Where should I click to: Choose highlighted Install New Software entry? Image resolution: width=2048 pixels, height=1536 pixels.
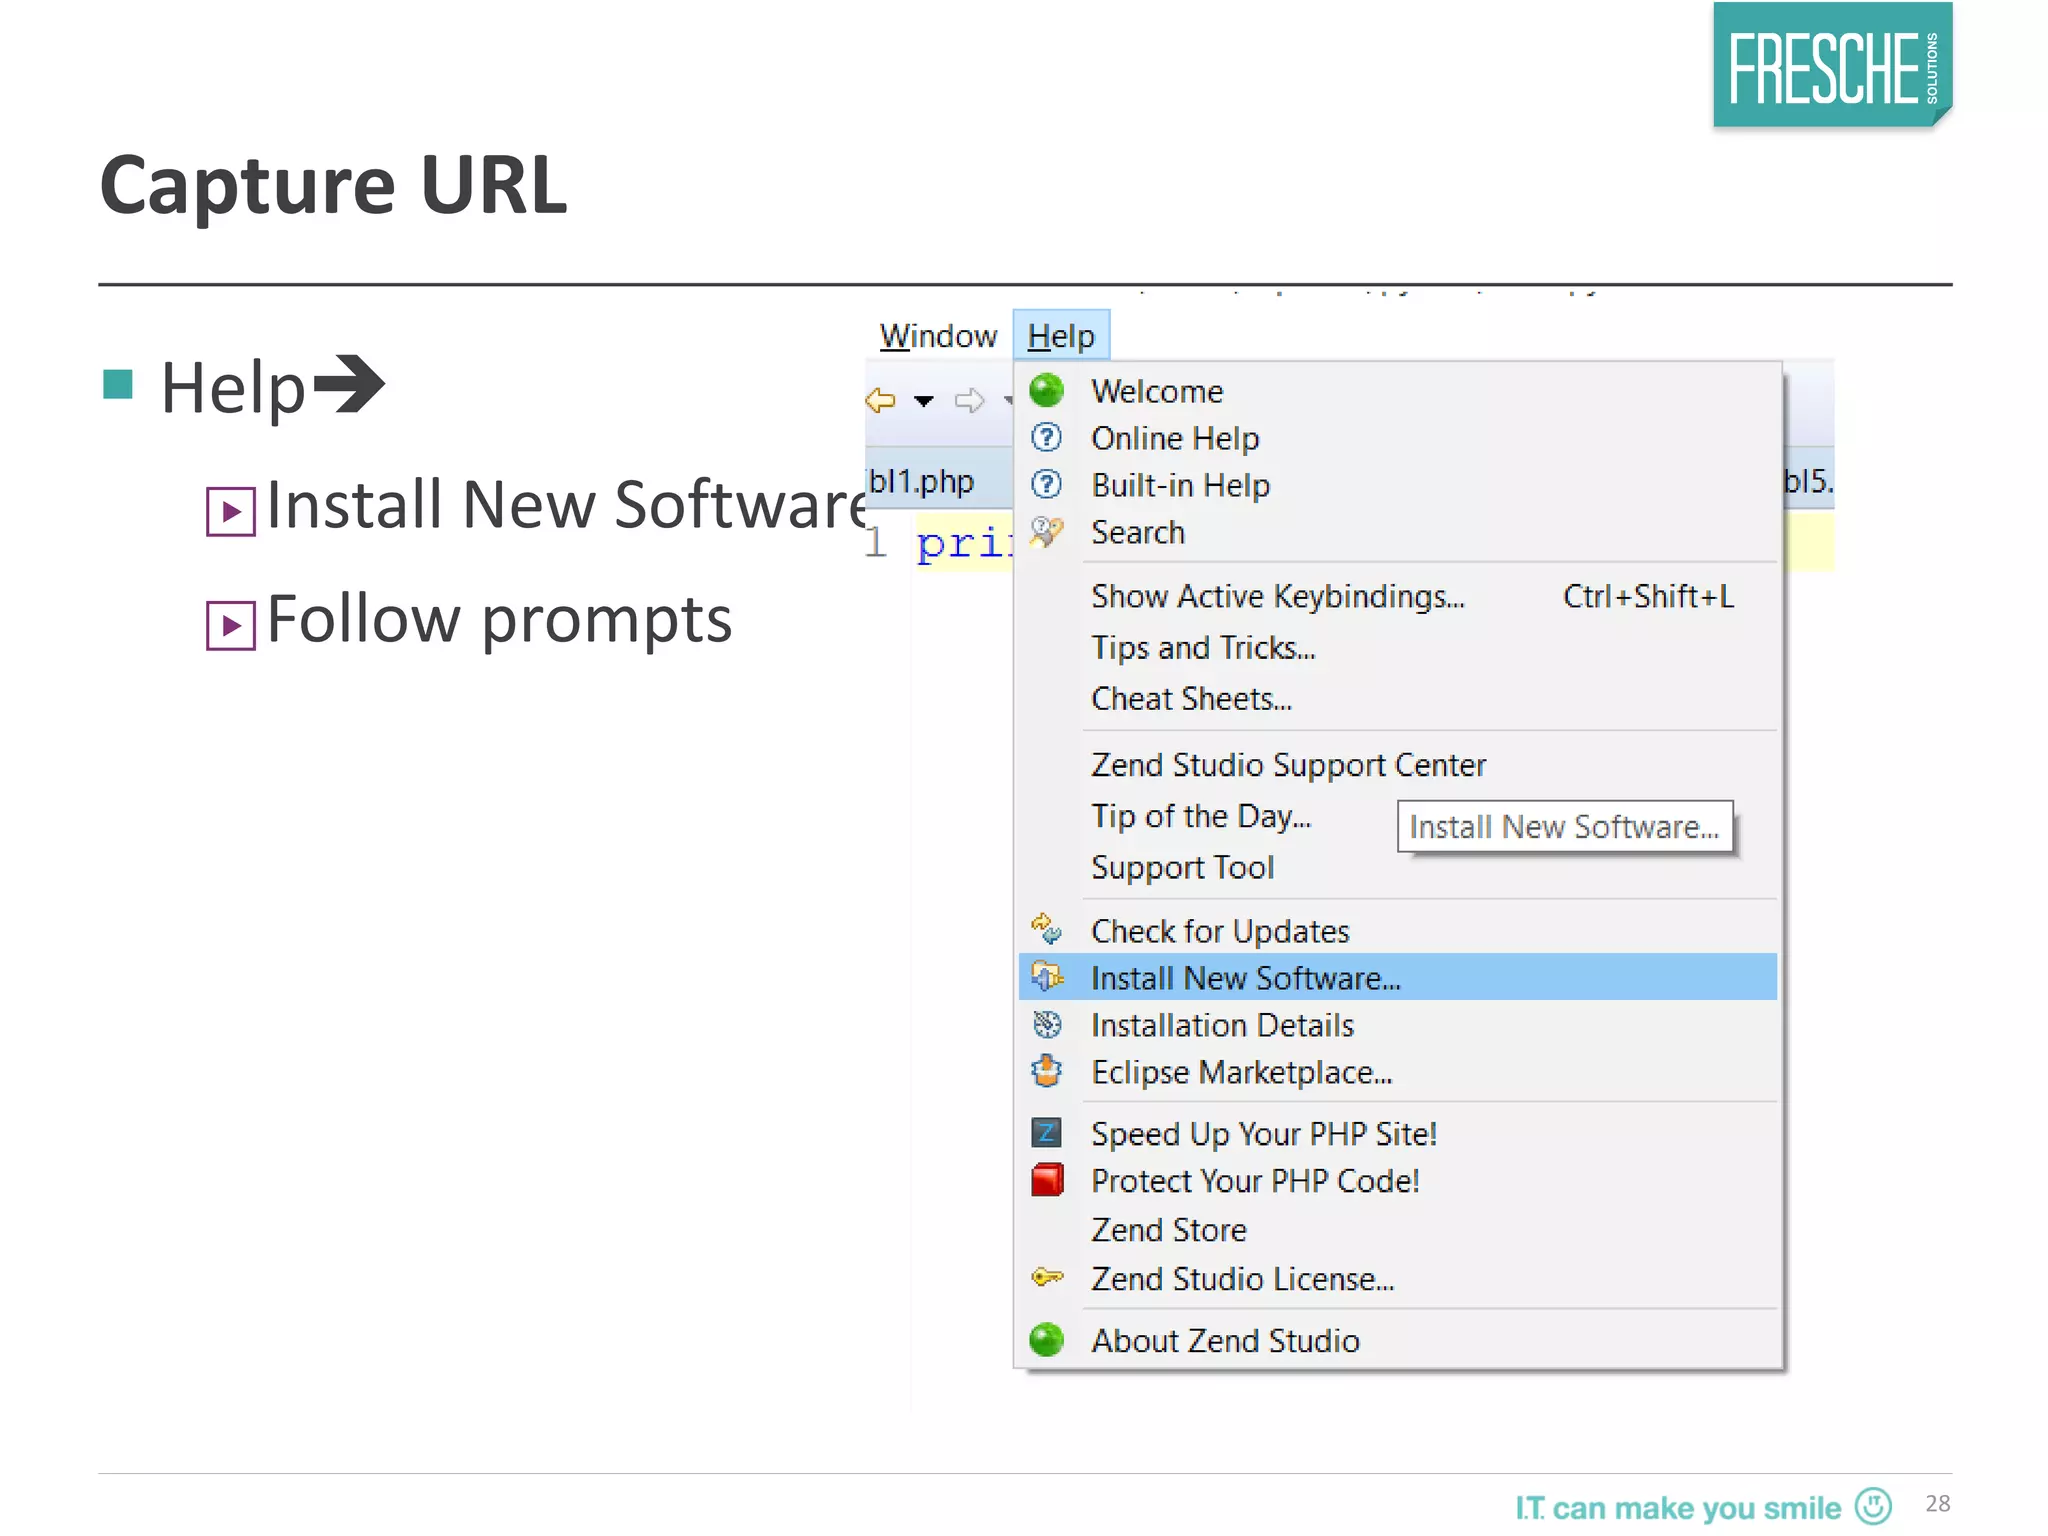tap(1397, 978)
